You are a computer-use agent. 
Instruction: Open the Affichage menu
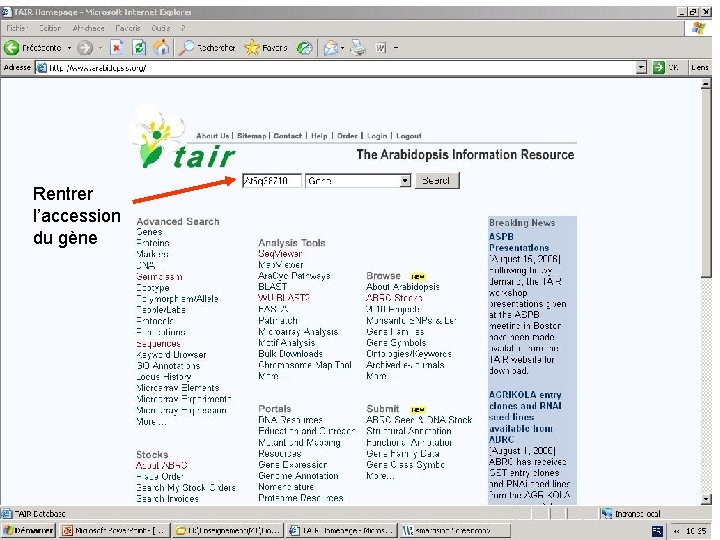pyautogui.click(x=88, y=28)
